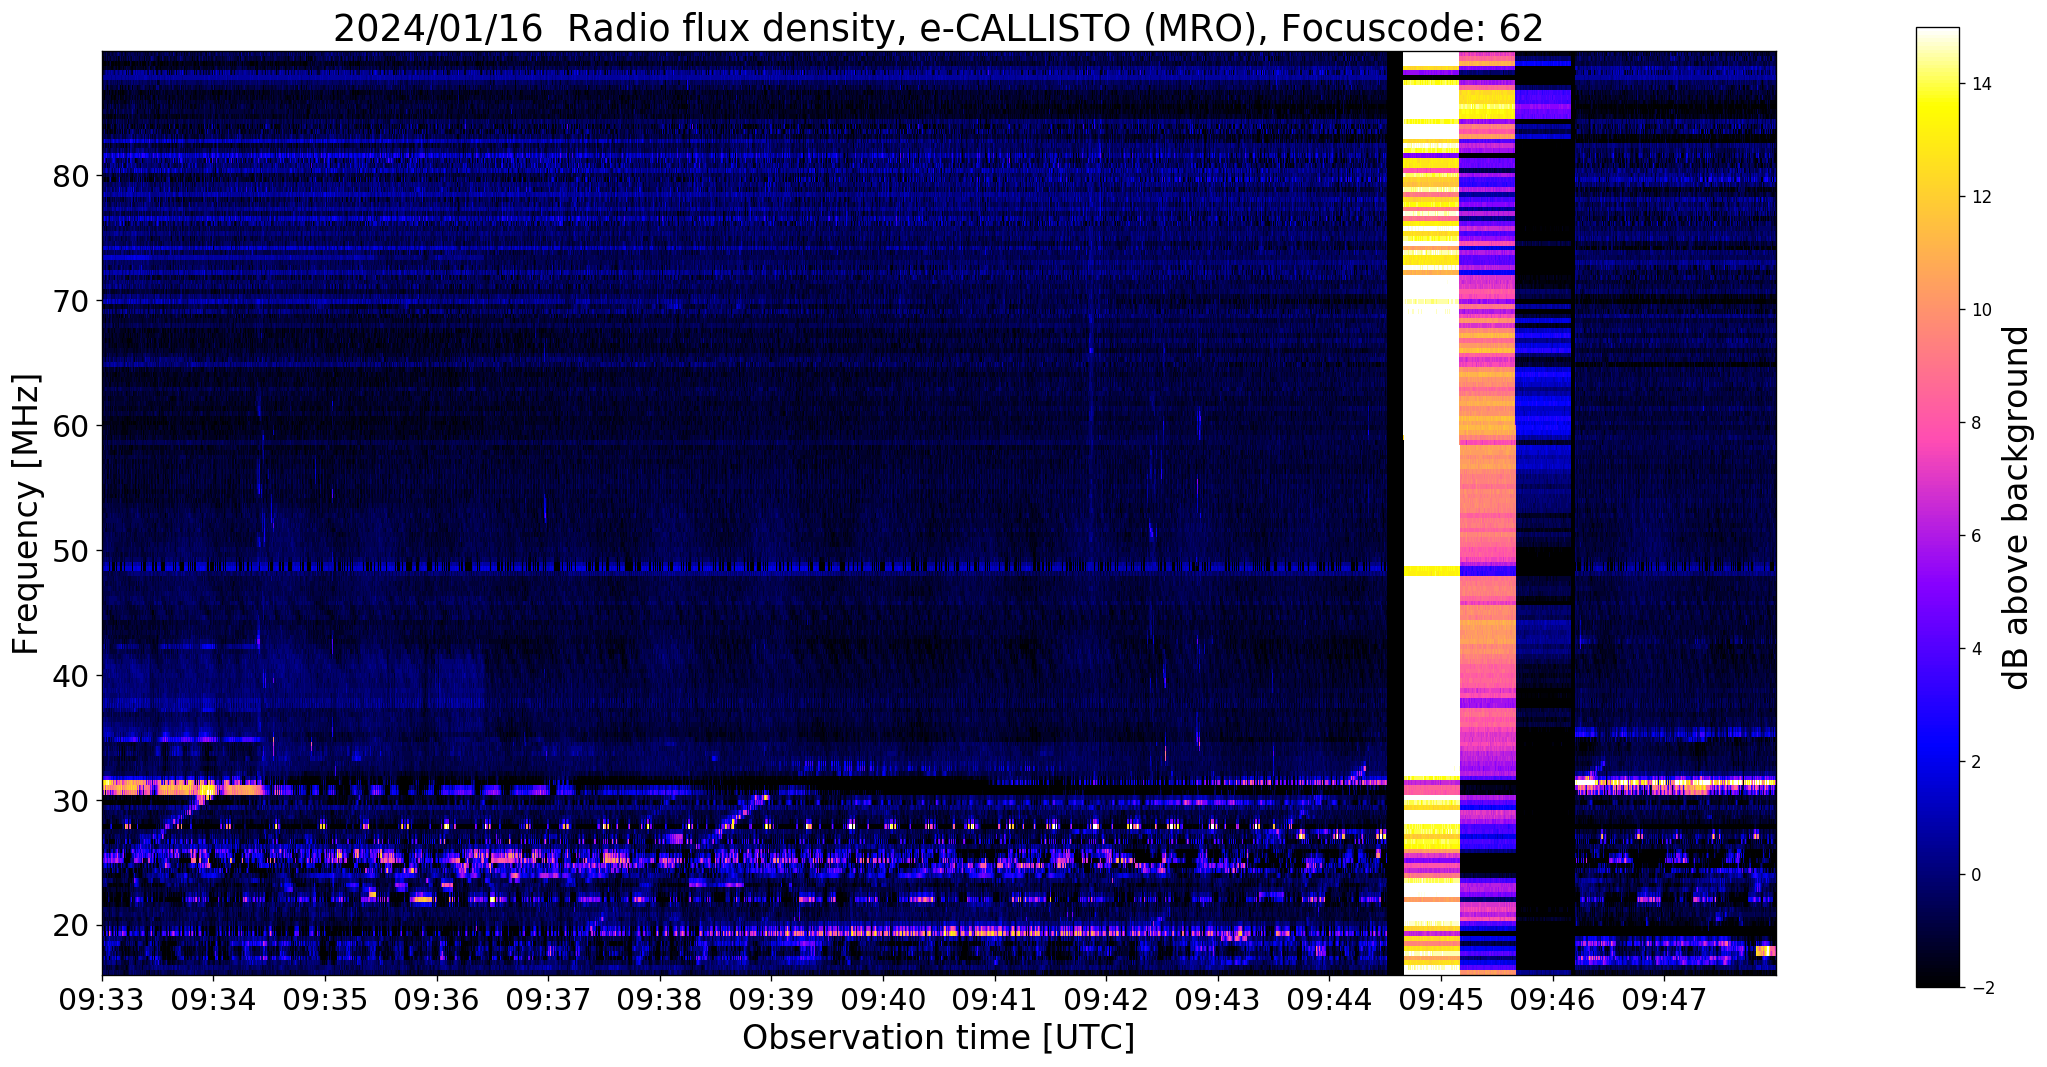Click the colorbar tick label 0

1975,875
